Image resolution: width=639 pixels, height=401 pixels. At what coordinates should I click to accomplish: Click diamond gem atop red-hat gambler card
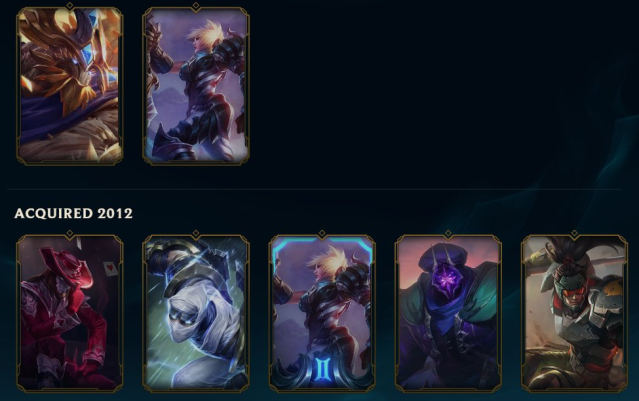point(70,234)
